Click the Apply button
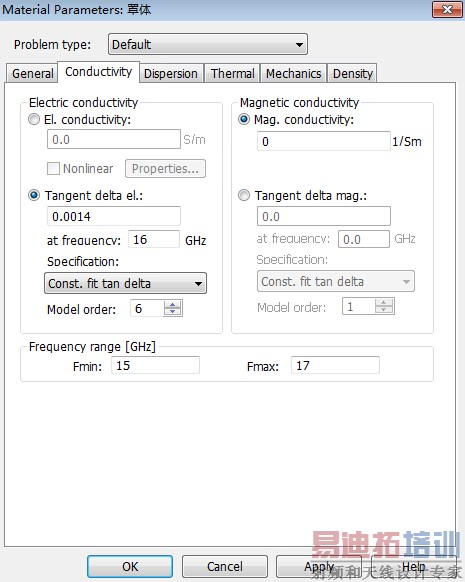465x582 pixels. (319, 566)
